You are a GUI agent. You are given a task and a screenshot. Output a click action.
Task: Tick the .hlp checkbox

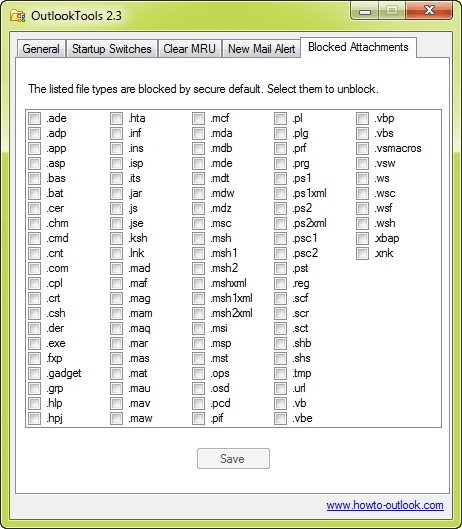pyautogui.click(x=34, y=403)
